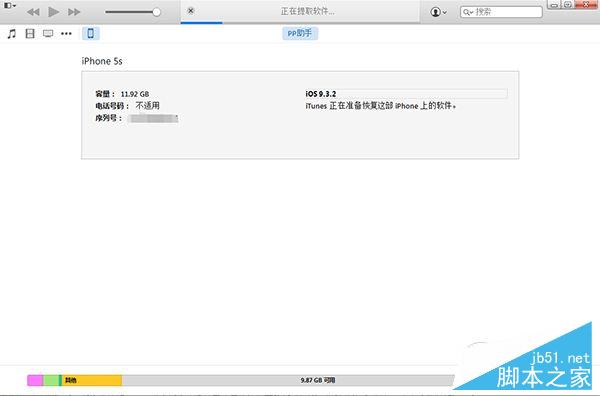Click the 序列号 serial number label
The height and width of the screenshot is (396, 600).
108,118
